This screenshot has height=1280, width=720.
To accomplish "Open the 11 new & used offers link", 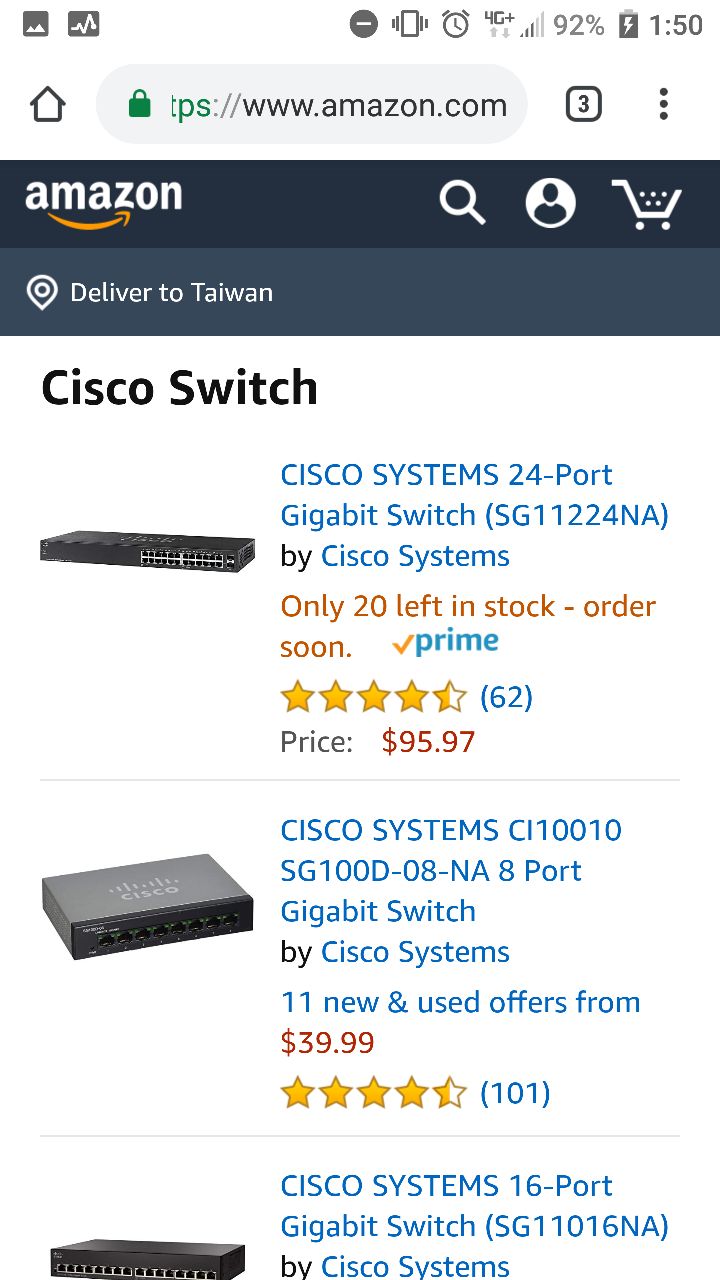I will tap(460, 1003).
